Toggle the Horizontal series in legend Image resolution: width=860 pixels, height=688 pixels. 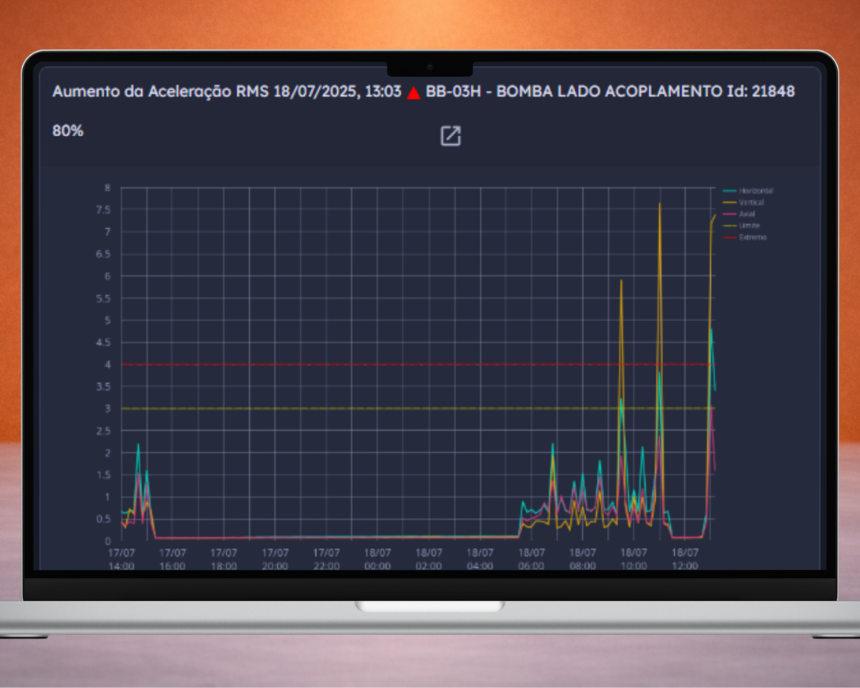(755, 190)
